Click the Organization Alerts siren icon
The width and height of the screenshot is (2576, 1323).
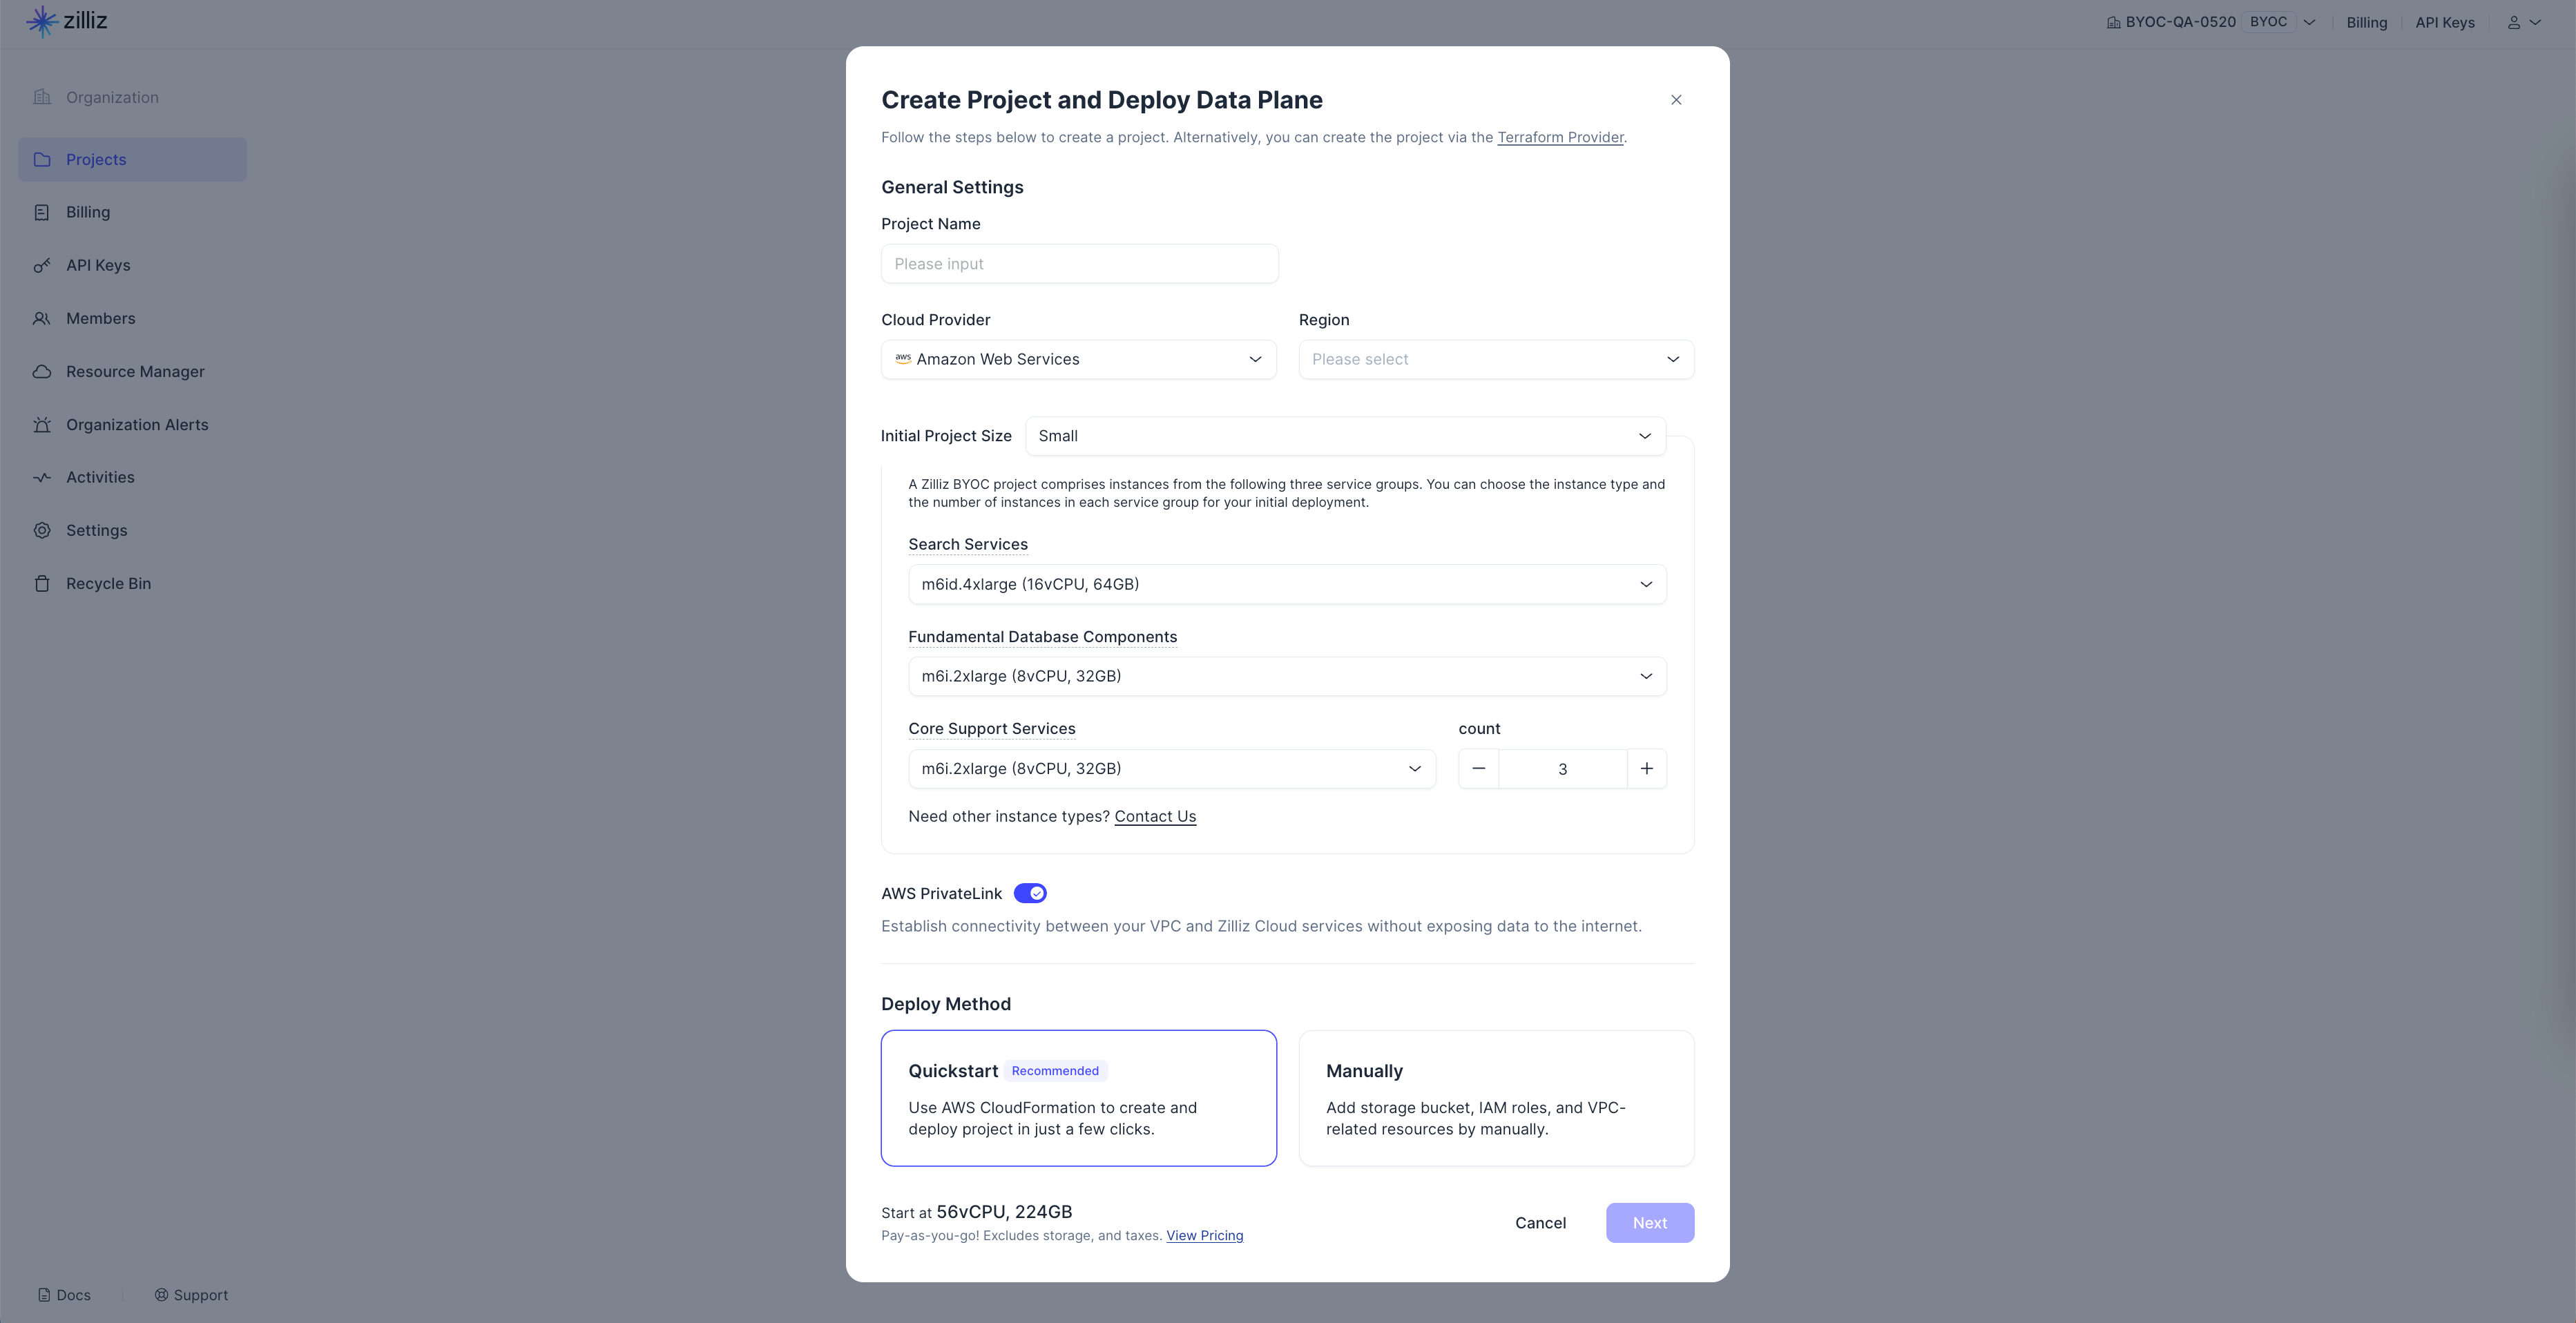point(42,425)
